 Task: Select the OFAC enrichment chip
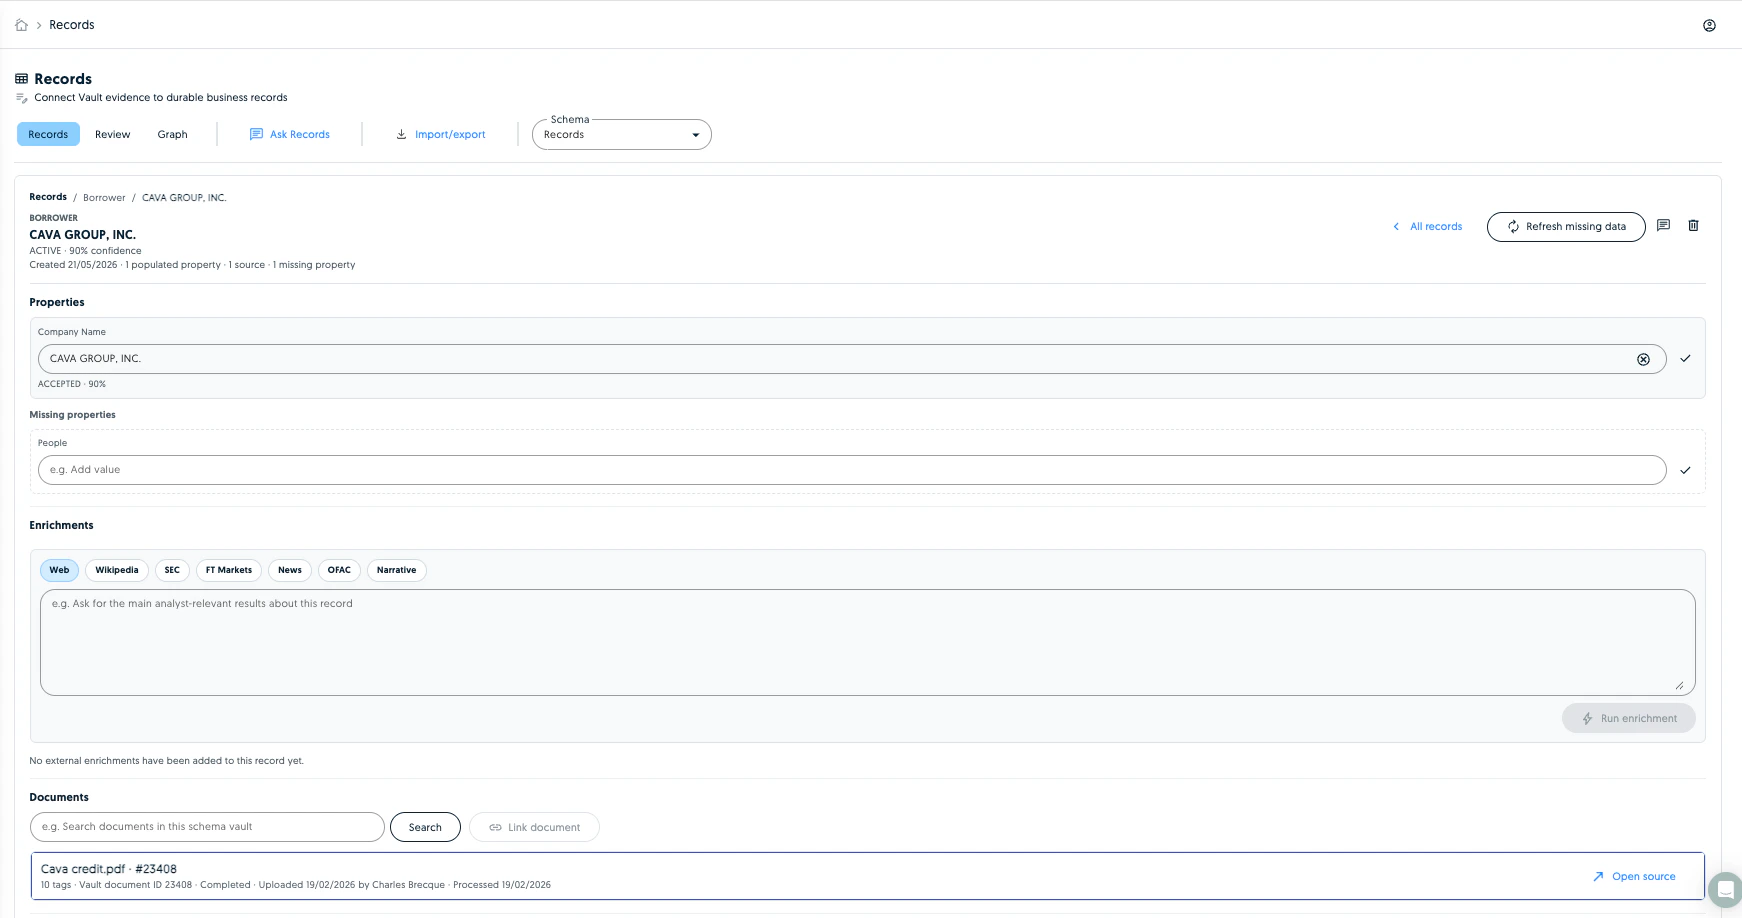point(339,570)
